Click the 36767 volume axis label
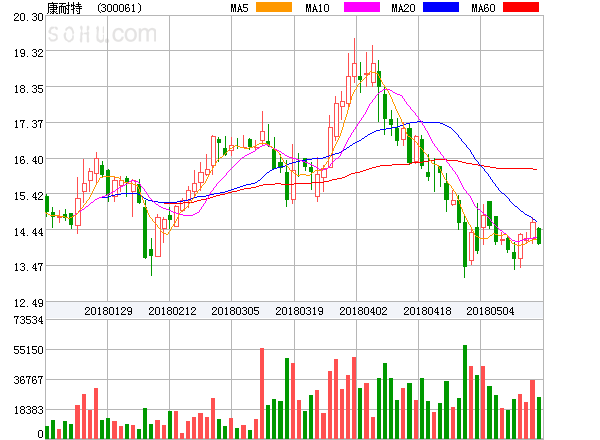 tap(29, 380)
